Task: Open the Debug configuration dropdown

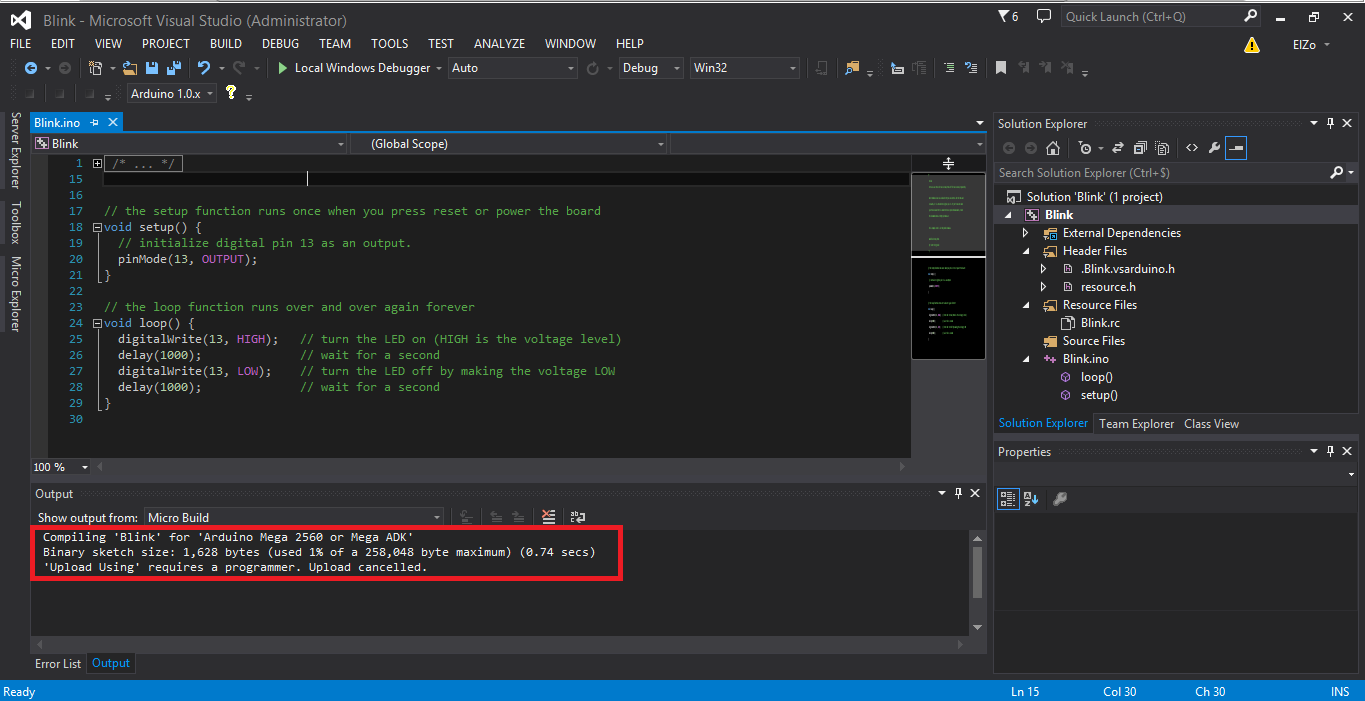Action: tap(651, 68)
